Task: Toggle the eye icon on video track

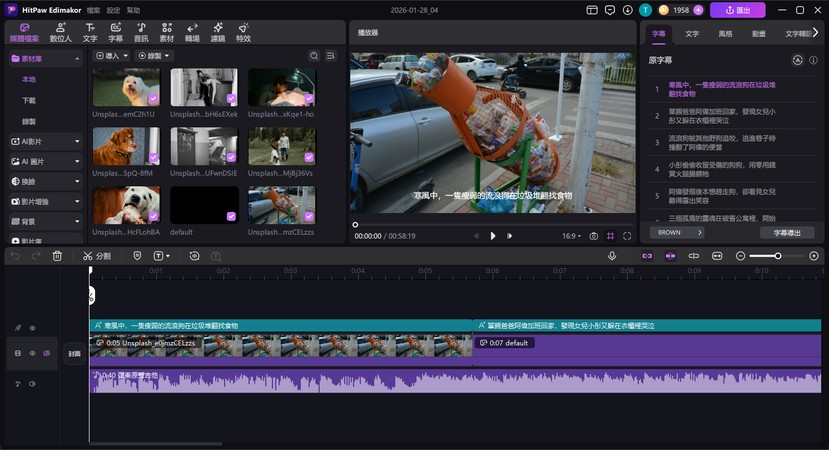Action: [32, 353]
